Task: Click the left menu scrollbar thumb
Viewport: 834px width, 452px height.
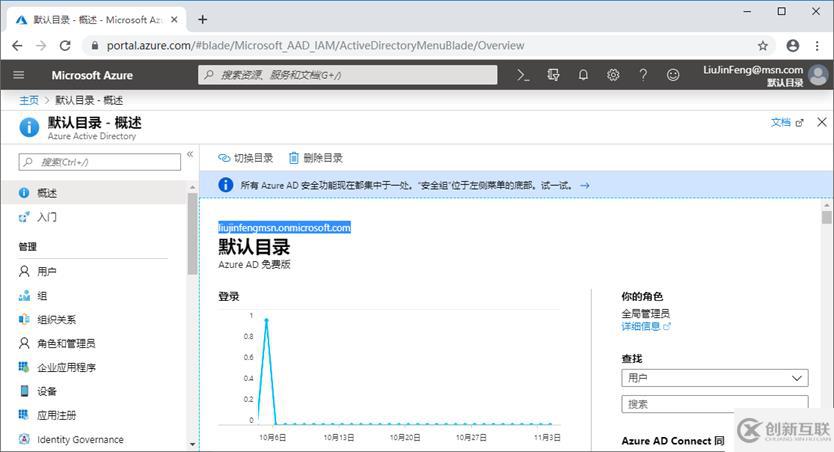Action: coord(192,233)
